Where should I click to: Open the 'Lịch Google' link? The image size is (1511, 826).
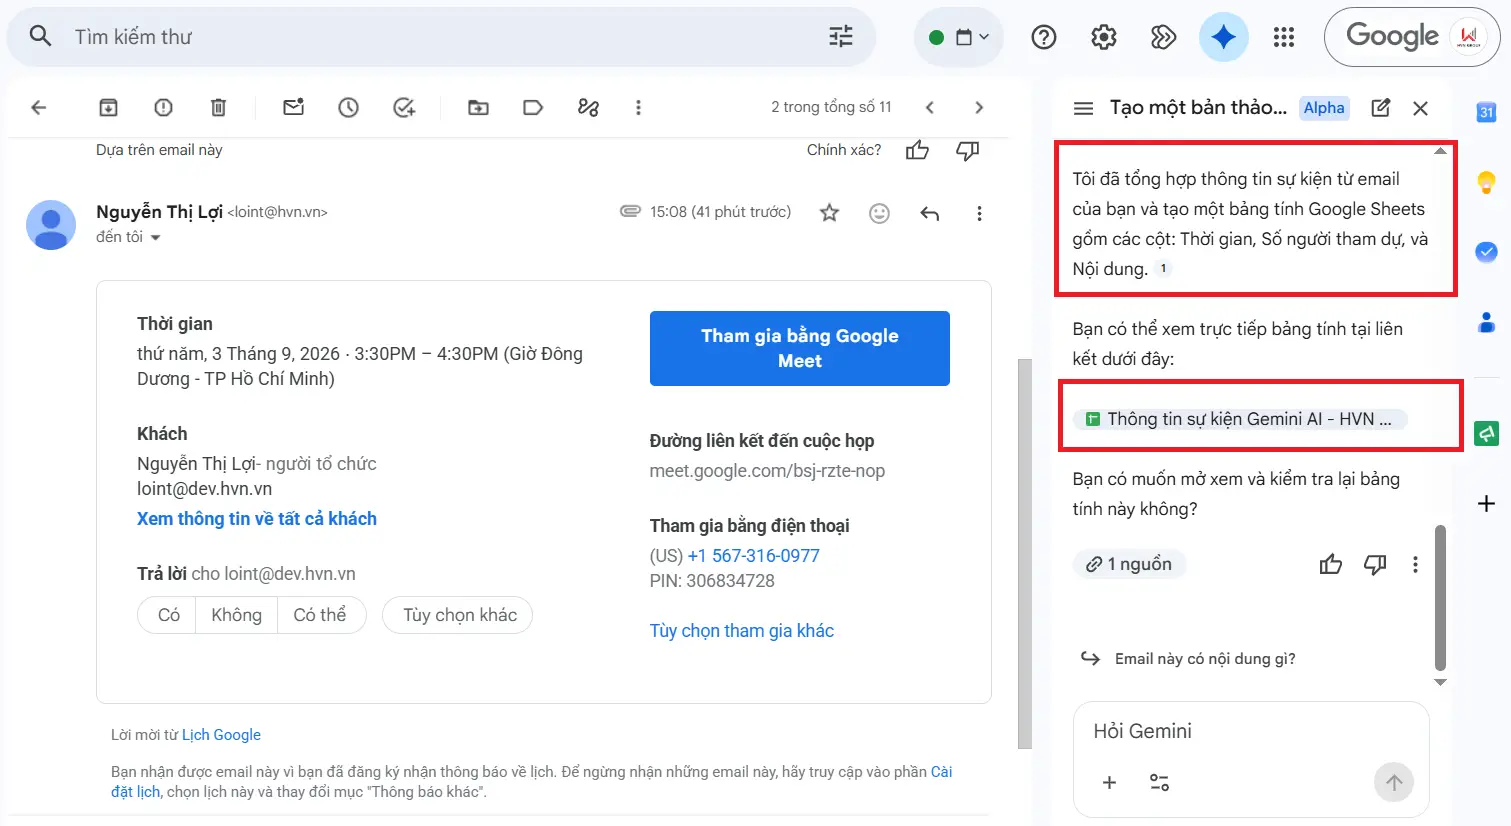click(221, 735)
